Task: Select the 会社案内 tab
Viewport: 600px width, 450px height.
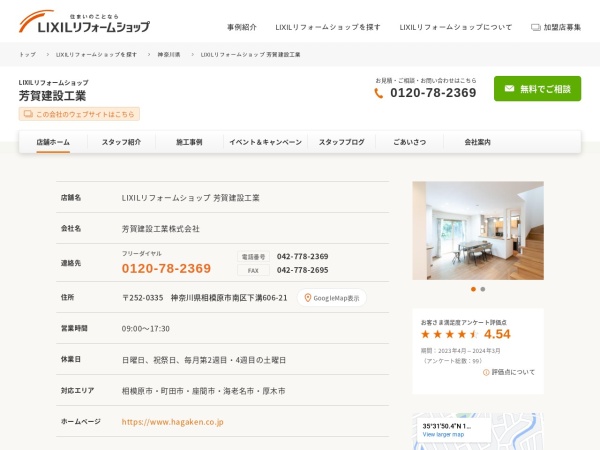Action: coord(478,142)
